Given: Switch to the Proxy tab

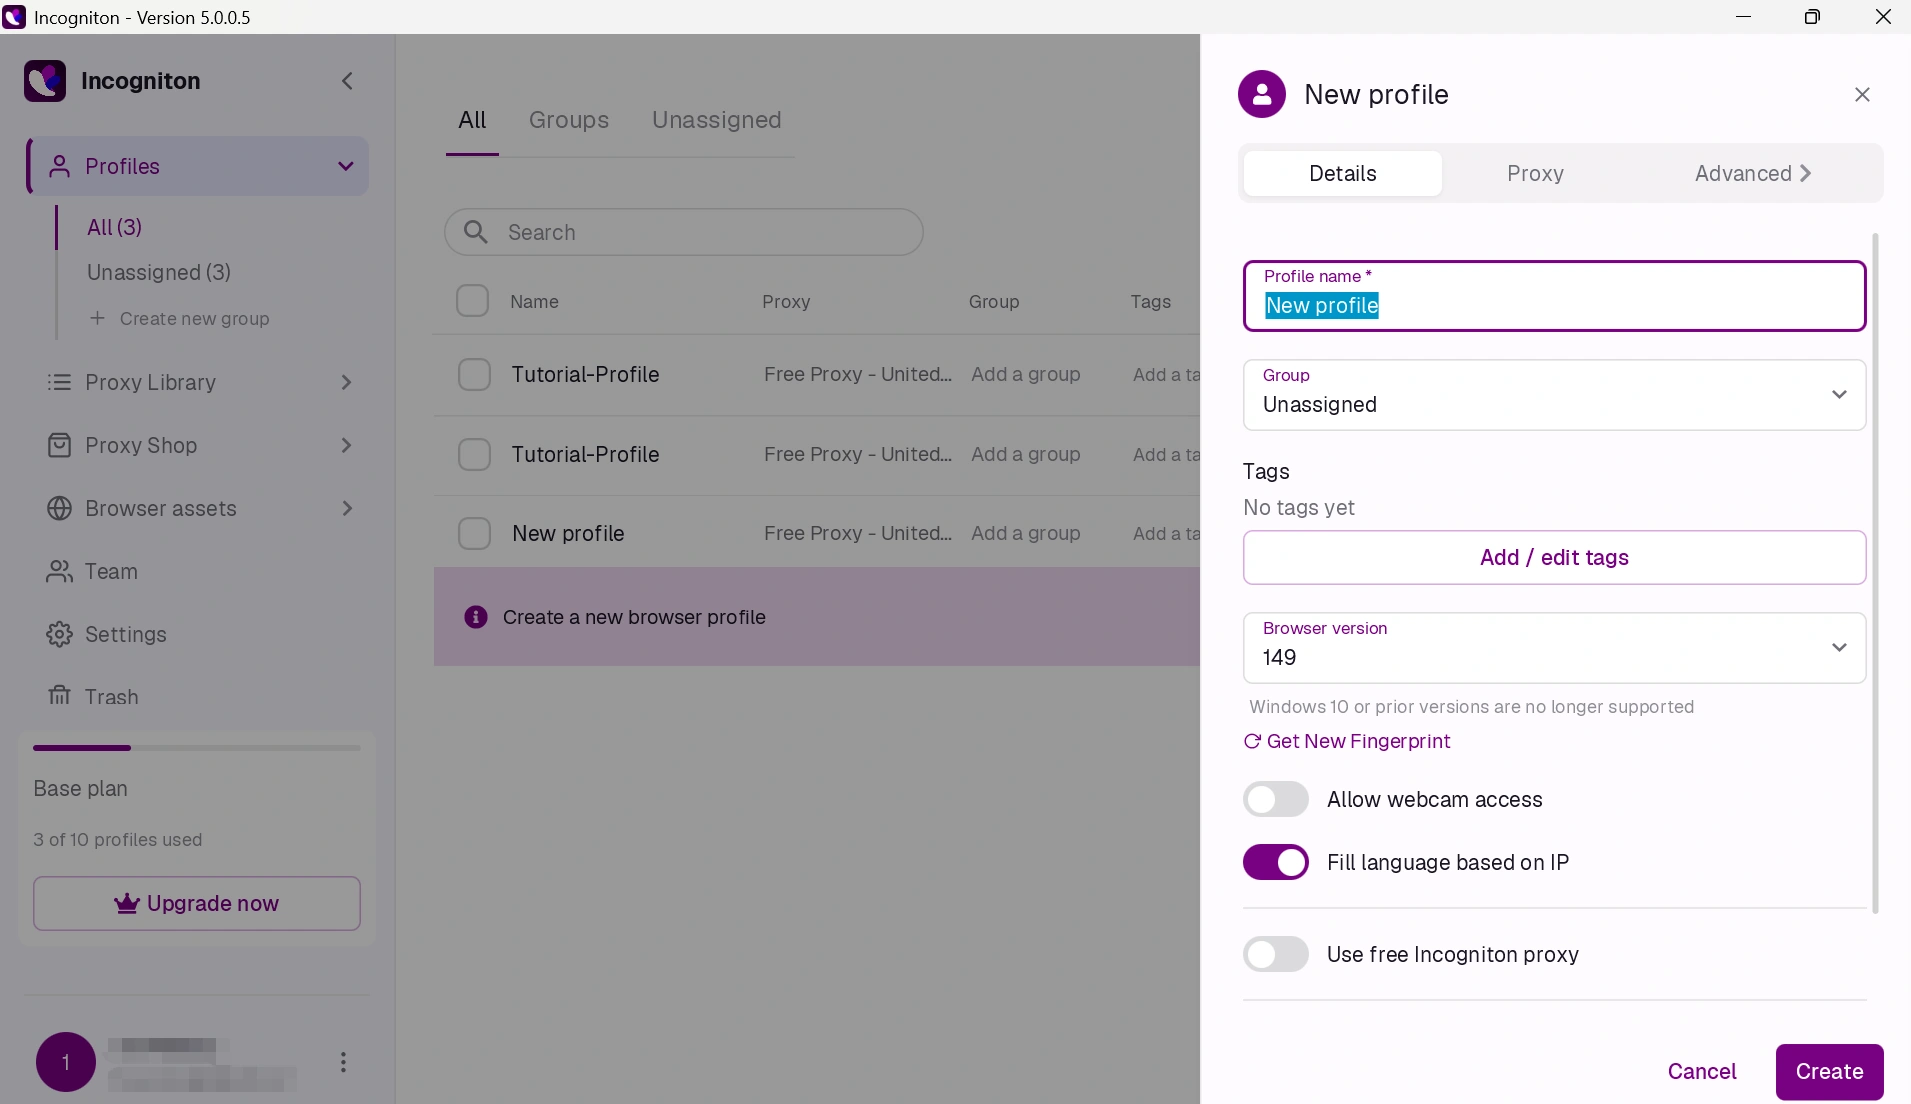Looking at the screenshot, I should coord(1535,173).
